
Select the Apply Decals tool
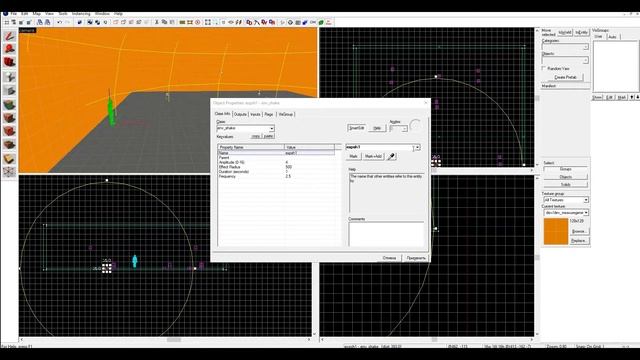click(x=9, y=131)
